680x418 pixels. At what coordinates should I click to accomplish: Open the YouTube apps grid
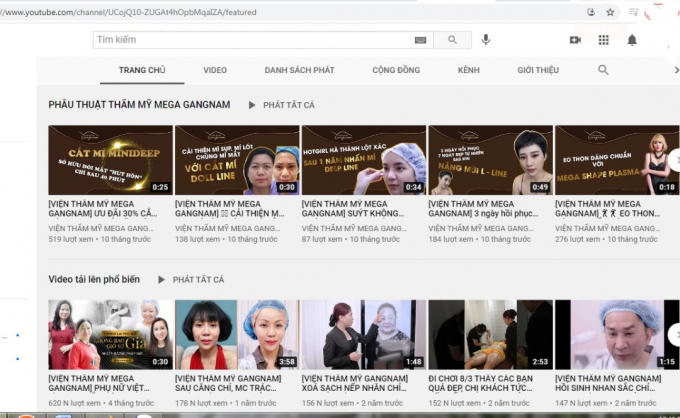click(x=603, y=40)
